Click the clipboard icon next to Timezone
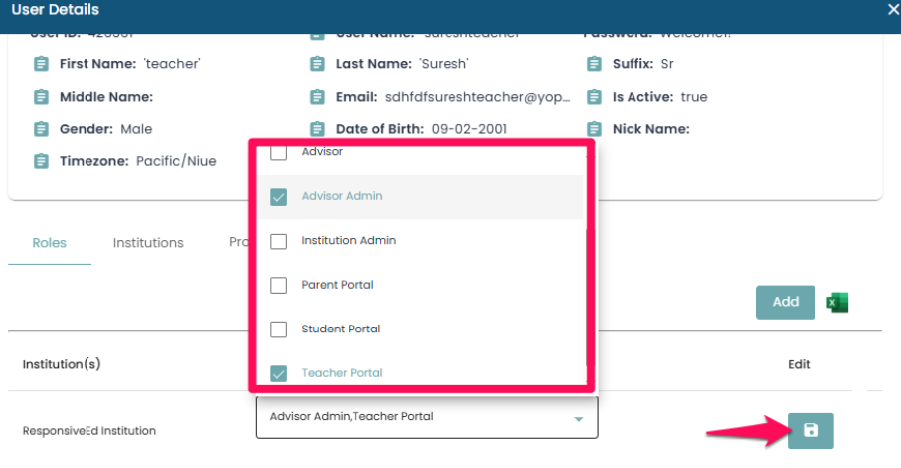901x468 pixels. 41,161
